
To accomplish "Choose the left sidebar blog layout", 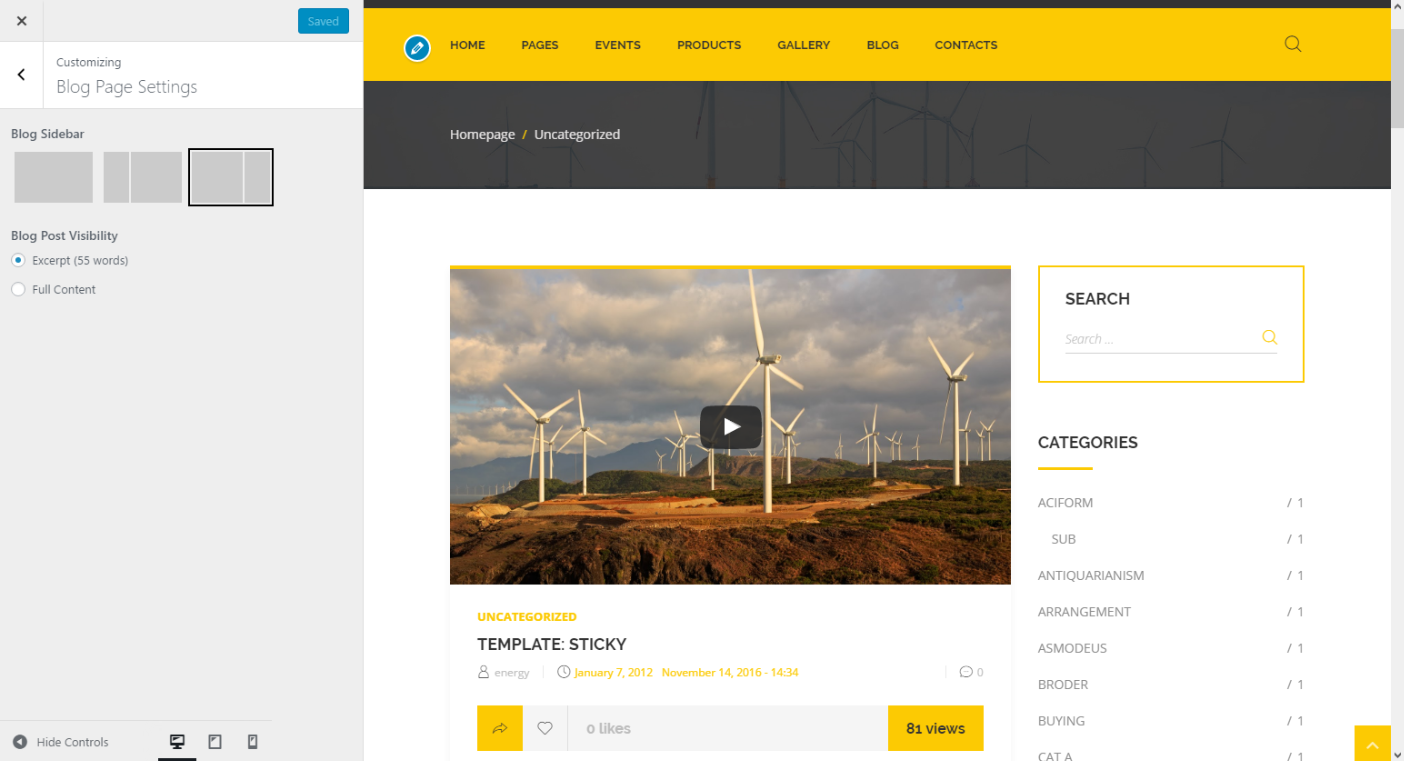I will click(143, 177).
